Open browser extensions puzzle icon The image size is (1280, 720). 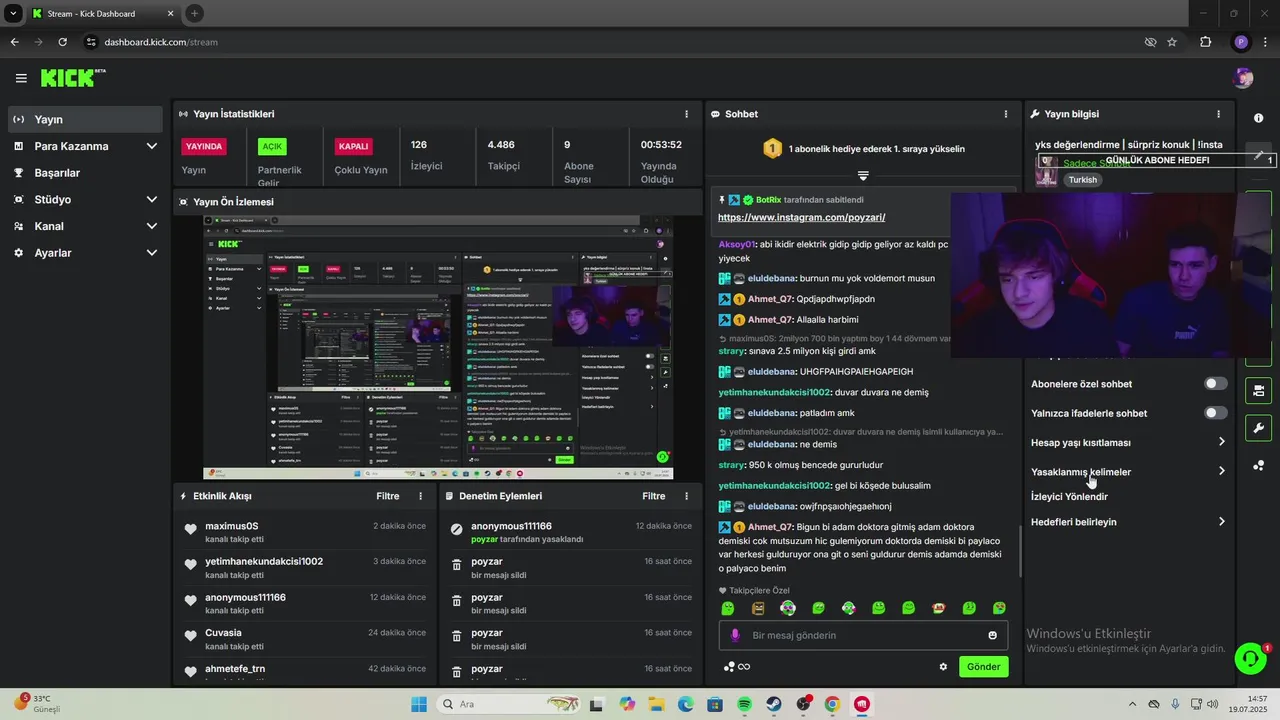1205,42
